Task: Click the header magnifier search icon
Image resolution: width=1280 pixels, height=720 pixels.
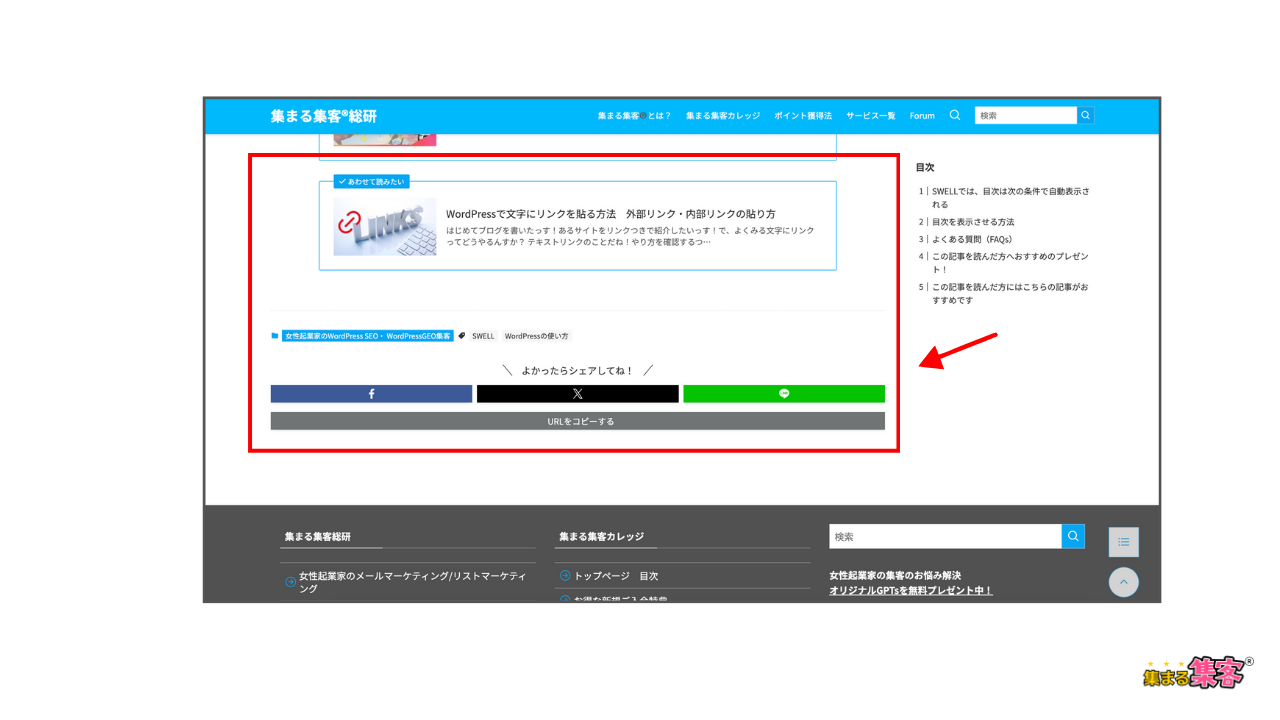Action: [x=955, y=115]
